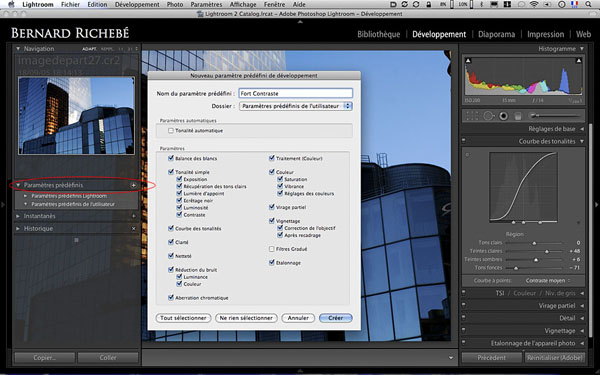
Task: Click the tone curve target adjustment tool
Action: [467, 155]
